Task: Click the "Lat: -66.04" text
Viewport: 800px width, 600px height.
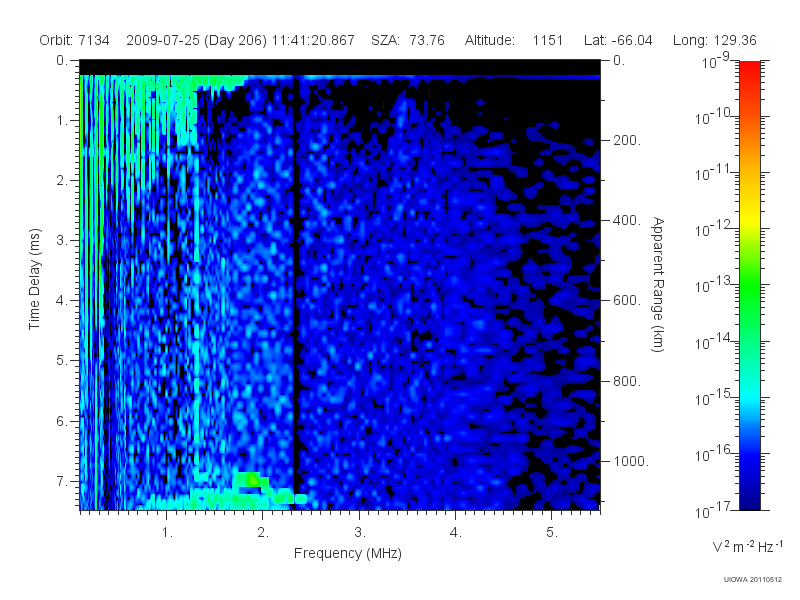Action: pos(618,40)
